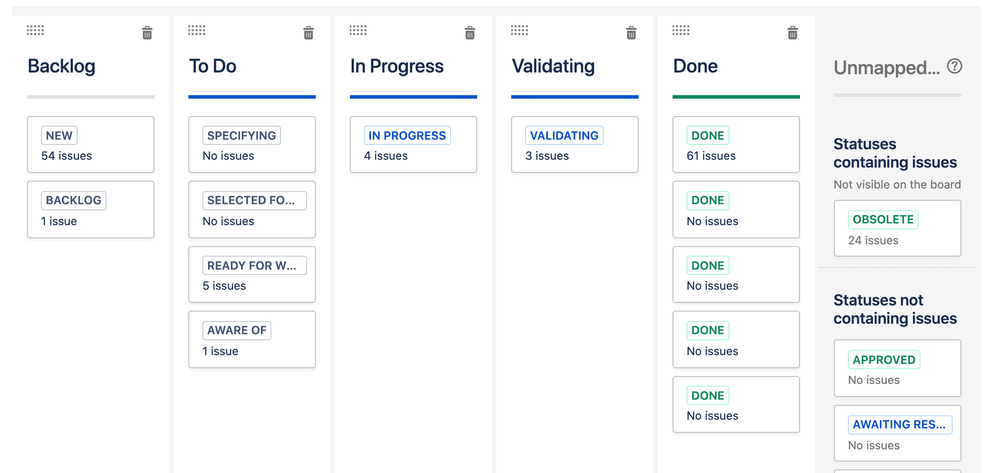The image size is (998, 473).
Task: Click the drag handle on the Validating column
Action: point(519,30)
